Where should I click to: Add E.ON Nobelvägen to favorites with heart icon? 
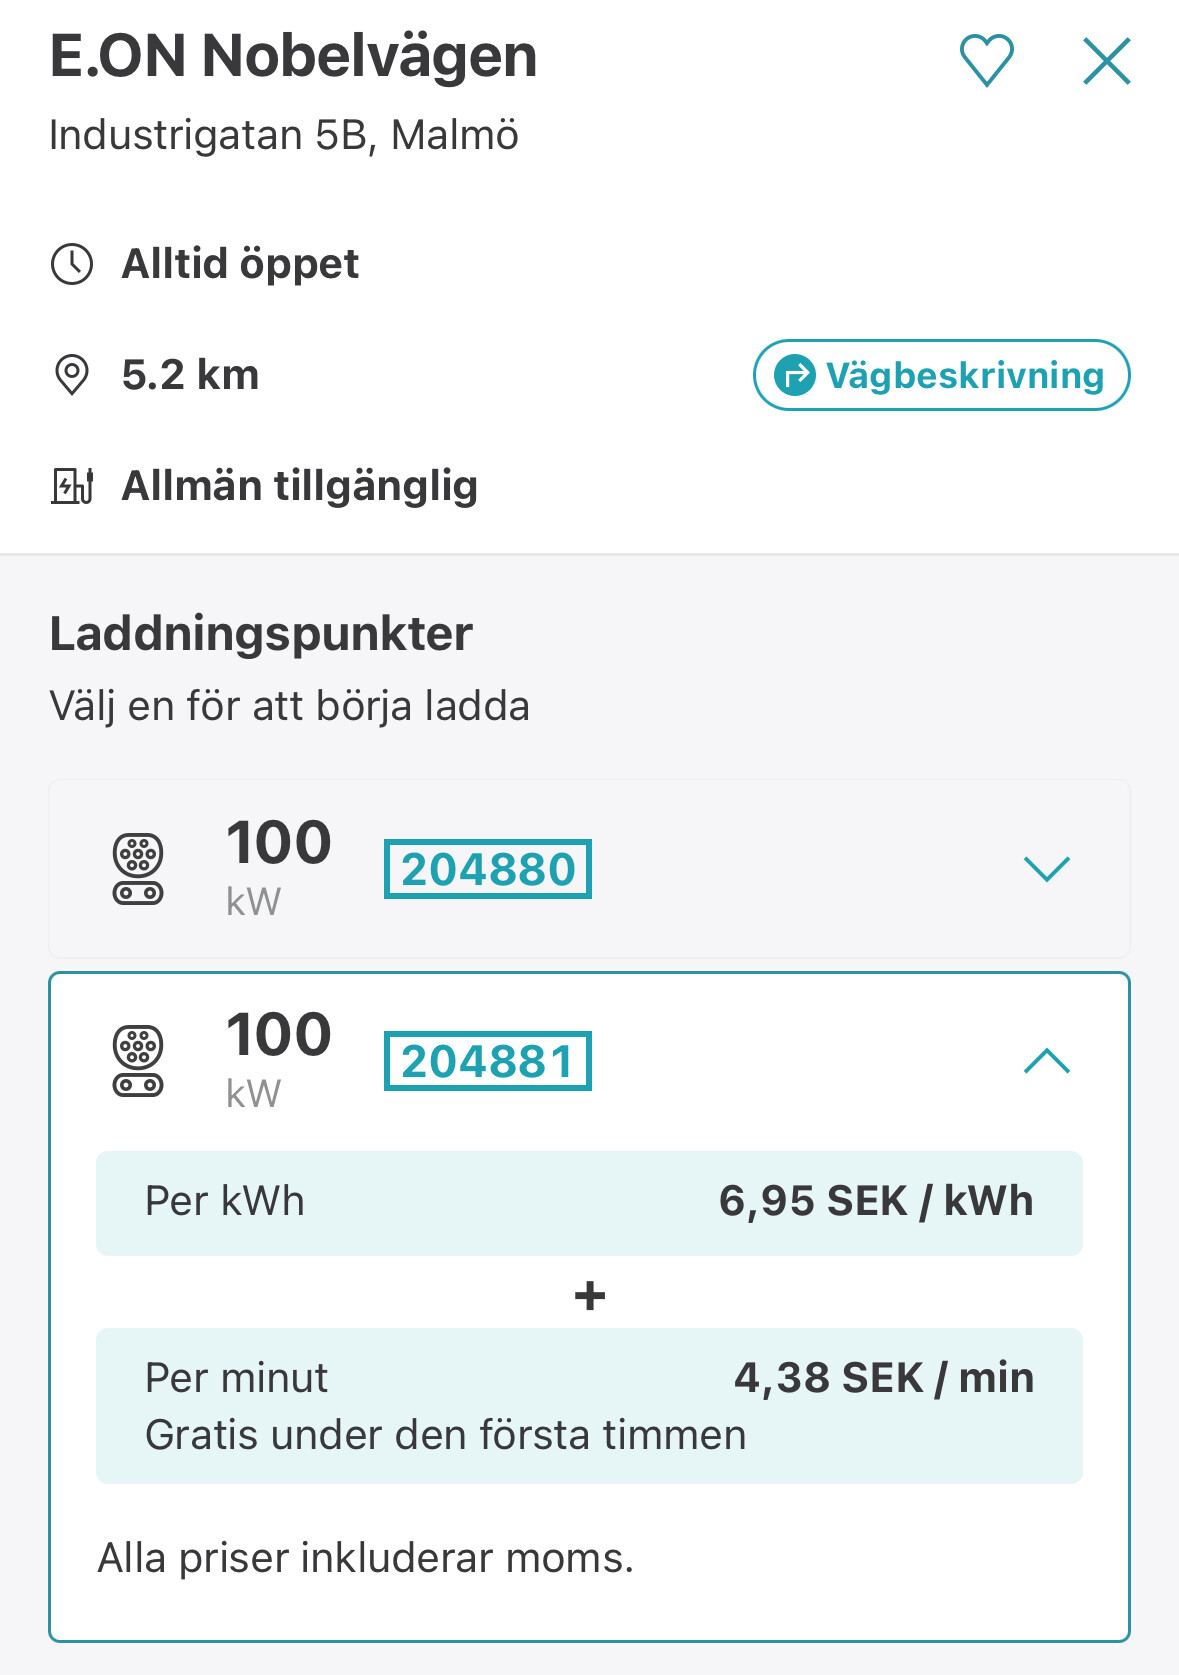click(987, 61)
